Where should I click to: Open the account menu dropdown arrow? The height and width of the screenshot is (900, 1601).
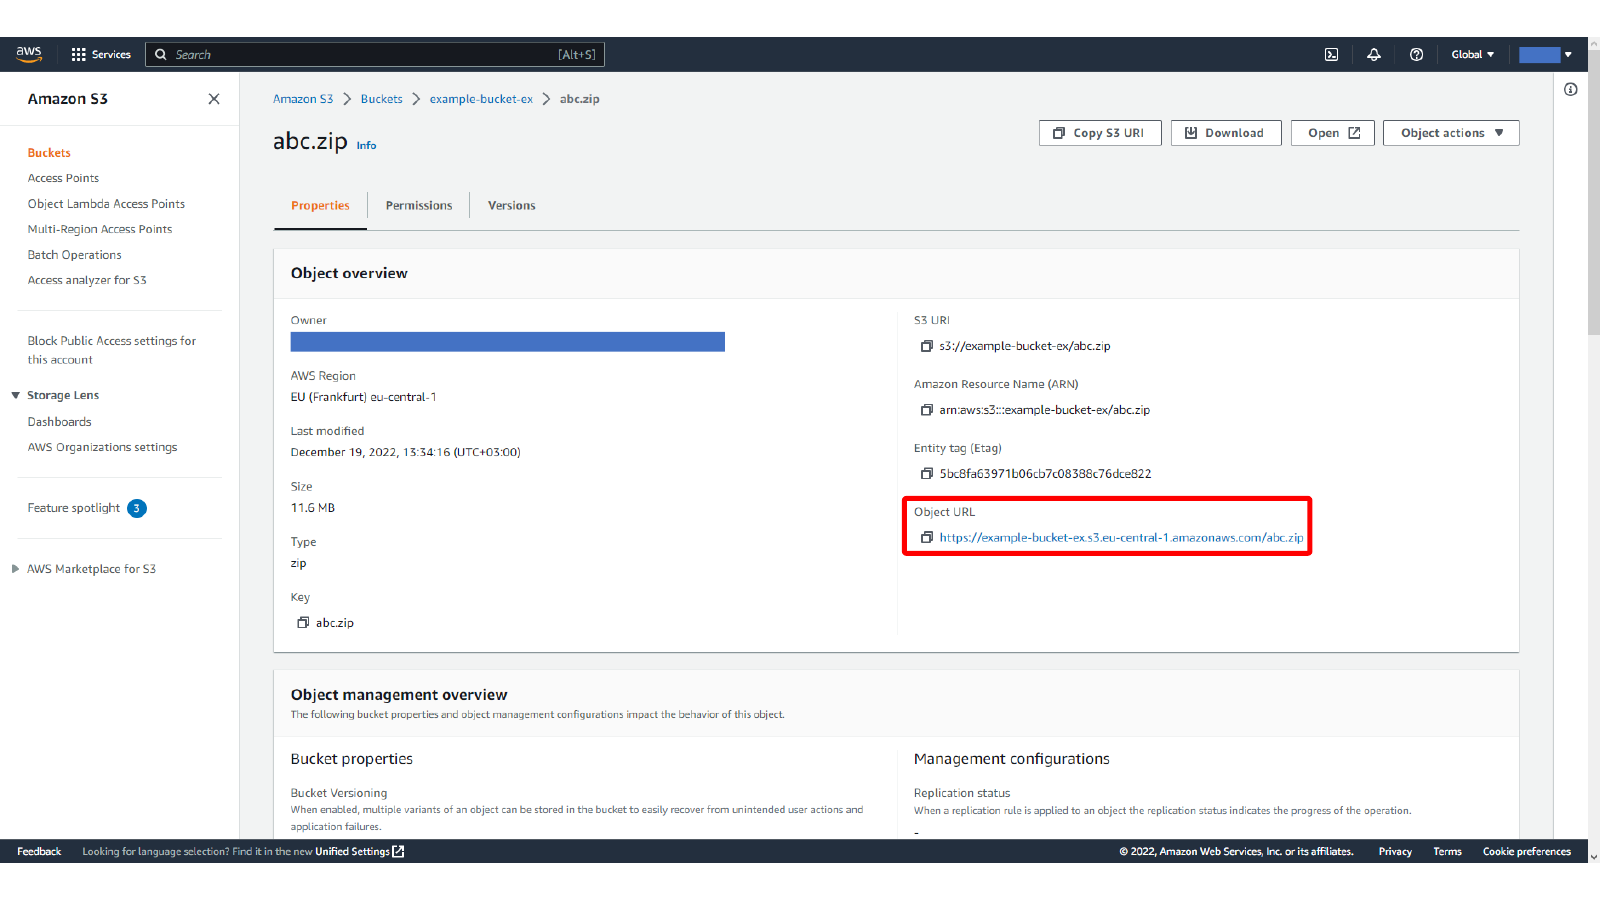(x=1568, y=55)
